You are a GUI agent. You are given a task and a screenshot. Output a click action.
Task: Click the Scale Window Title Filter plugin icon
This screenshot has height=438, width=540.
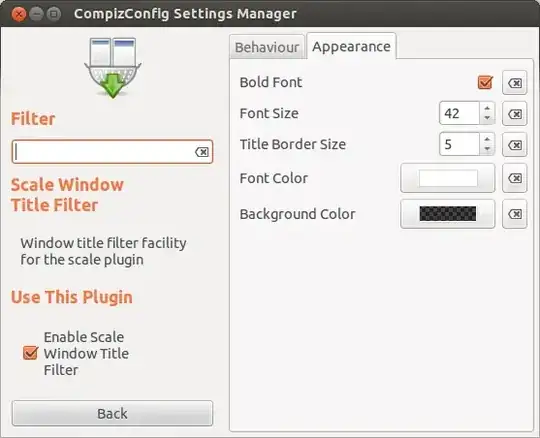[113, 68]
